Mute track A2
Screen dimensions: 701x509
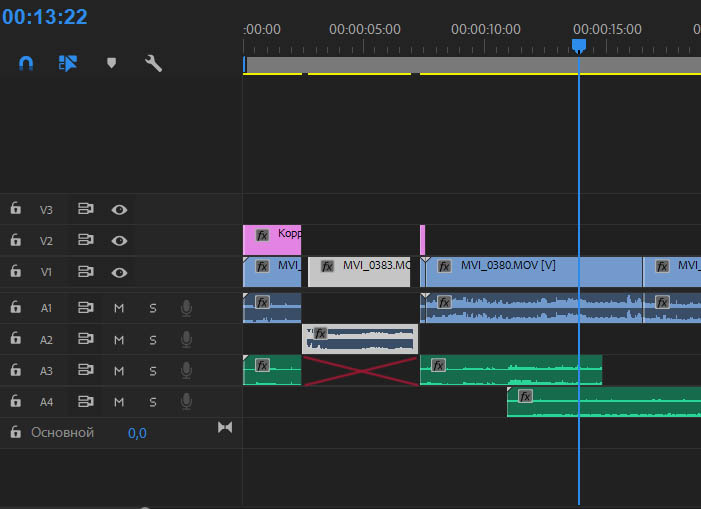pos(119,340)
